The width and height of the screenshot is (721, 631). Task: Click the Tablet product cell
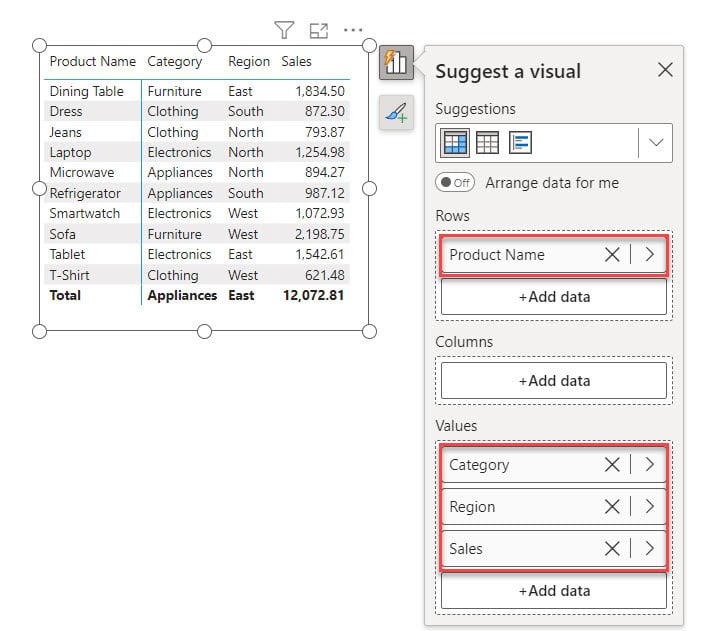(x=67, y=254)
